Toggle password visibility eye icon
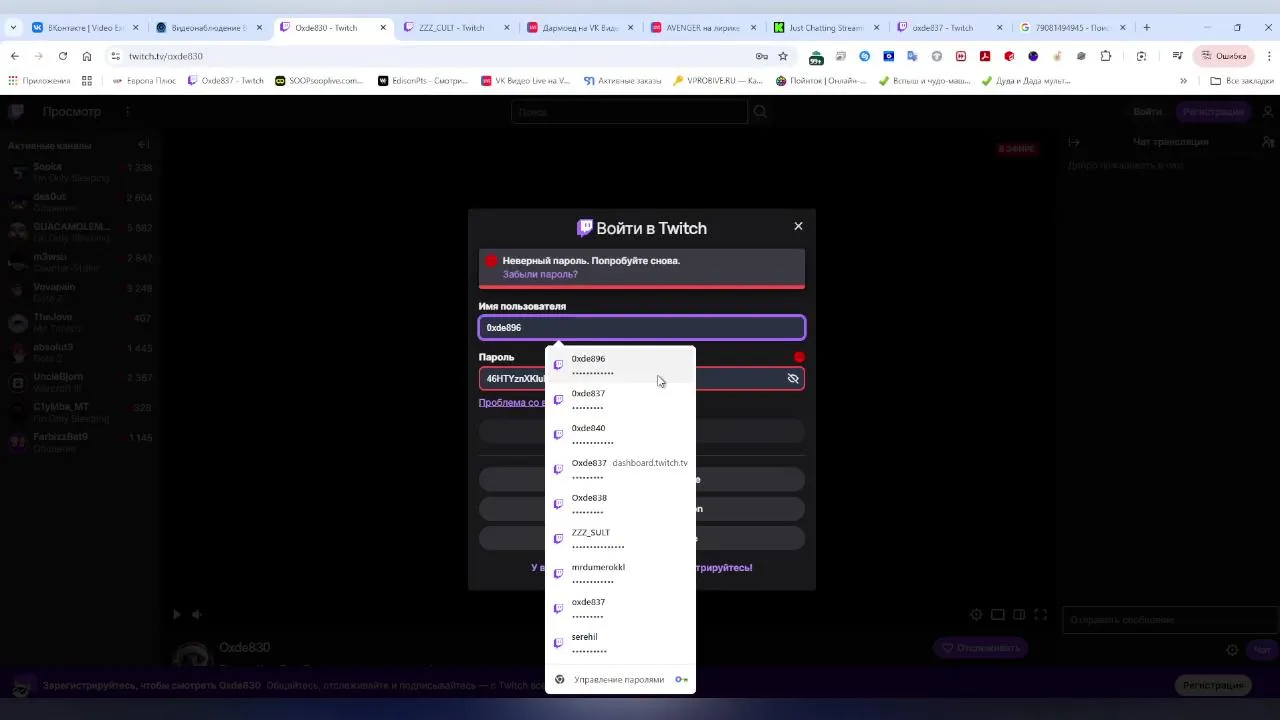This screenshot has height=720, width=1280. point(793,378)
